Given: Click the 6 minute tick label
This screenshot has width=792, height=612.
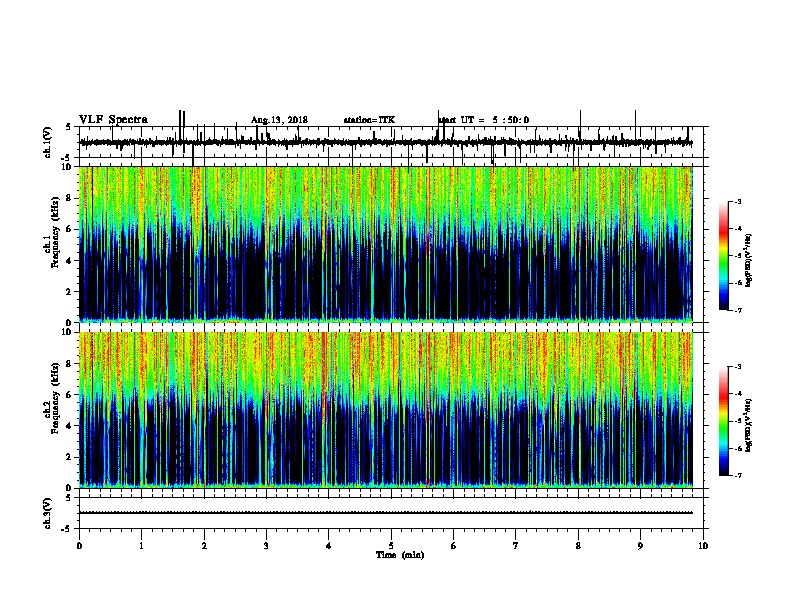Looking at the screenshot, I should (454, 546).
